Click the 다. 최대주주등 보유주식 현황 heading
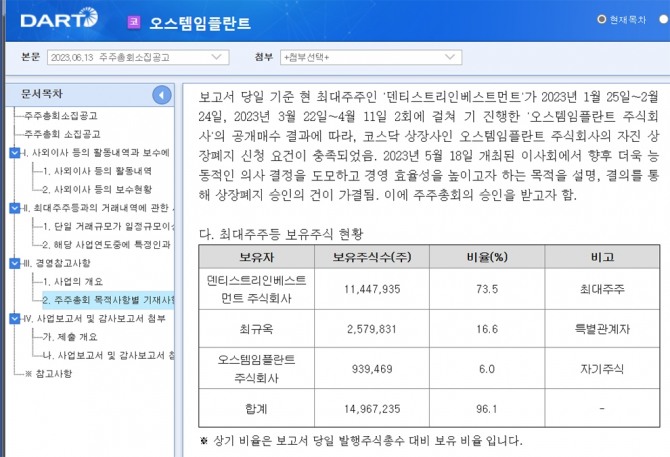The width and height of the screenshot is (670, 457). [x=281, y=234]
